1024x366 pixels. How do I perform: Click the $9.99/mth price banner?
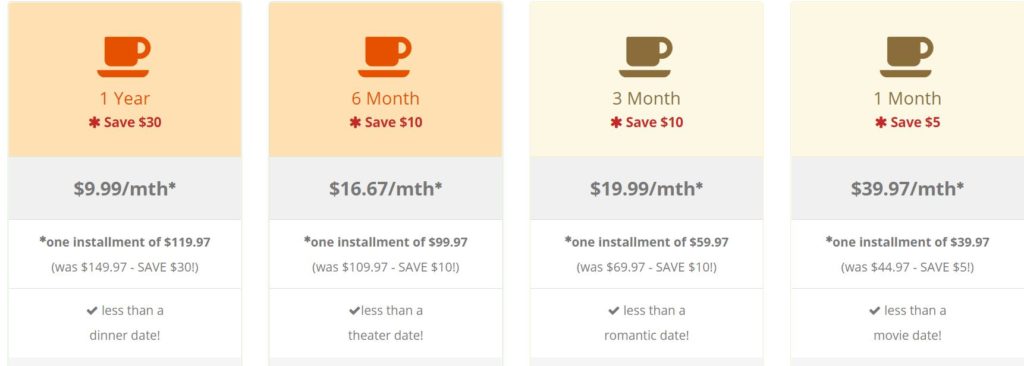pyautogui.click(x=125, y=188)
